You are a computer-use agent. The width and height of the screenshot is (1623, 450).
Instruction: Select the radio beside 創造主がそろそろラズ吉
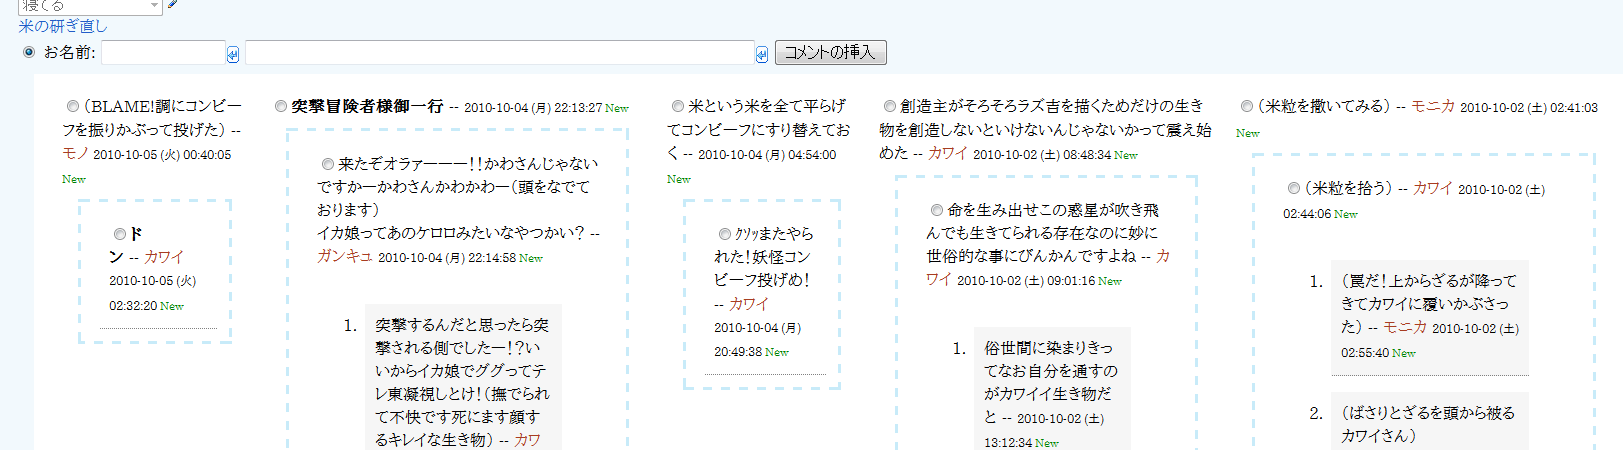pos(890,106)
